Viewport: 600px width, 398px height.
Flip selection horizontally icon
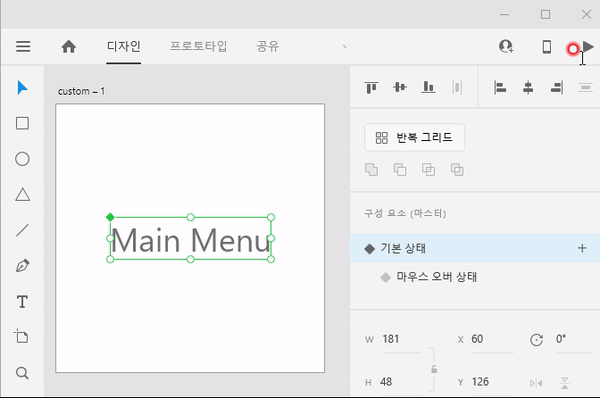point(536,383)
